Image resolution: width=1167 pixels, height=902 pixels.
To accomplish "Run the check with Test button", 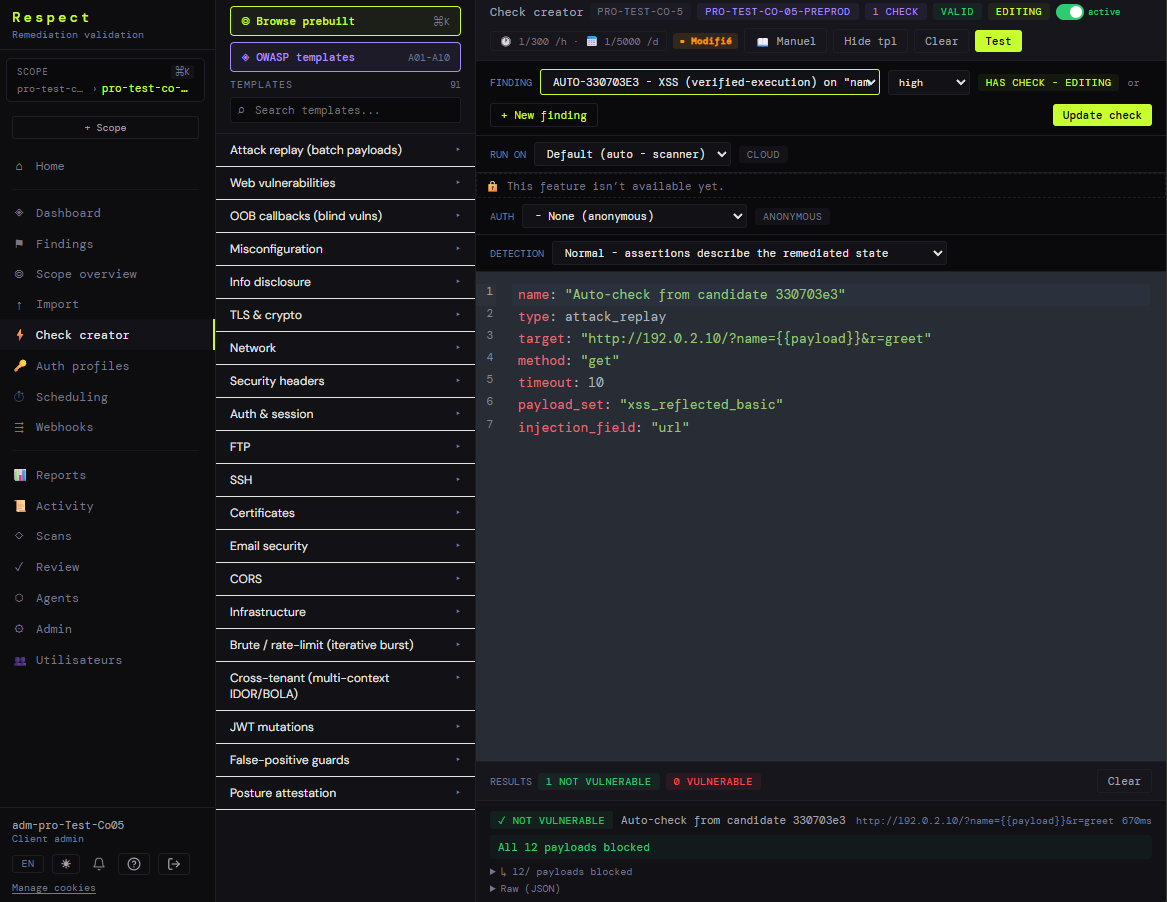I will [998, 42].
